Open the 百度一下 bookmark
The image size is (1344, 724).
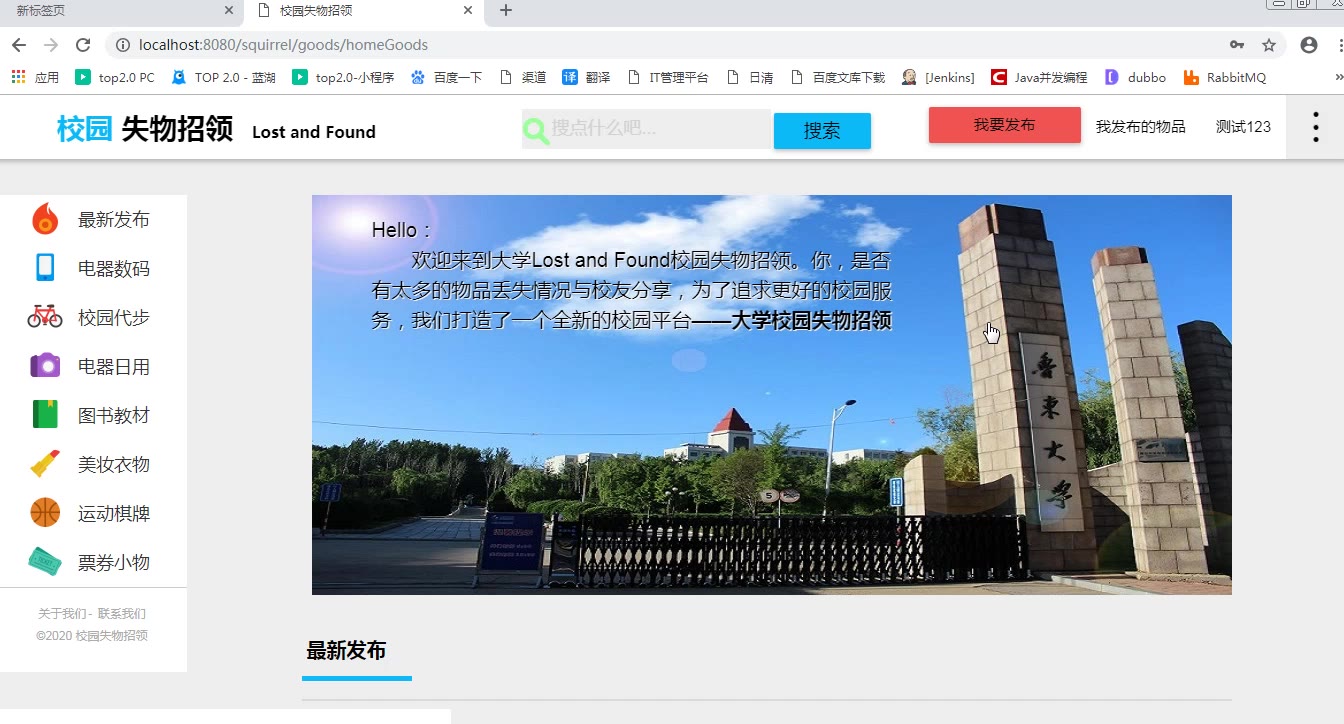446,77
